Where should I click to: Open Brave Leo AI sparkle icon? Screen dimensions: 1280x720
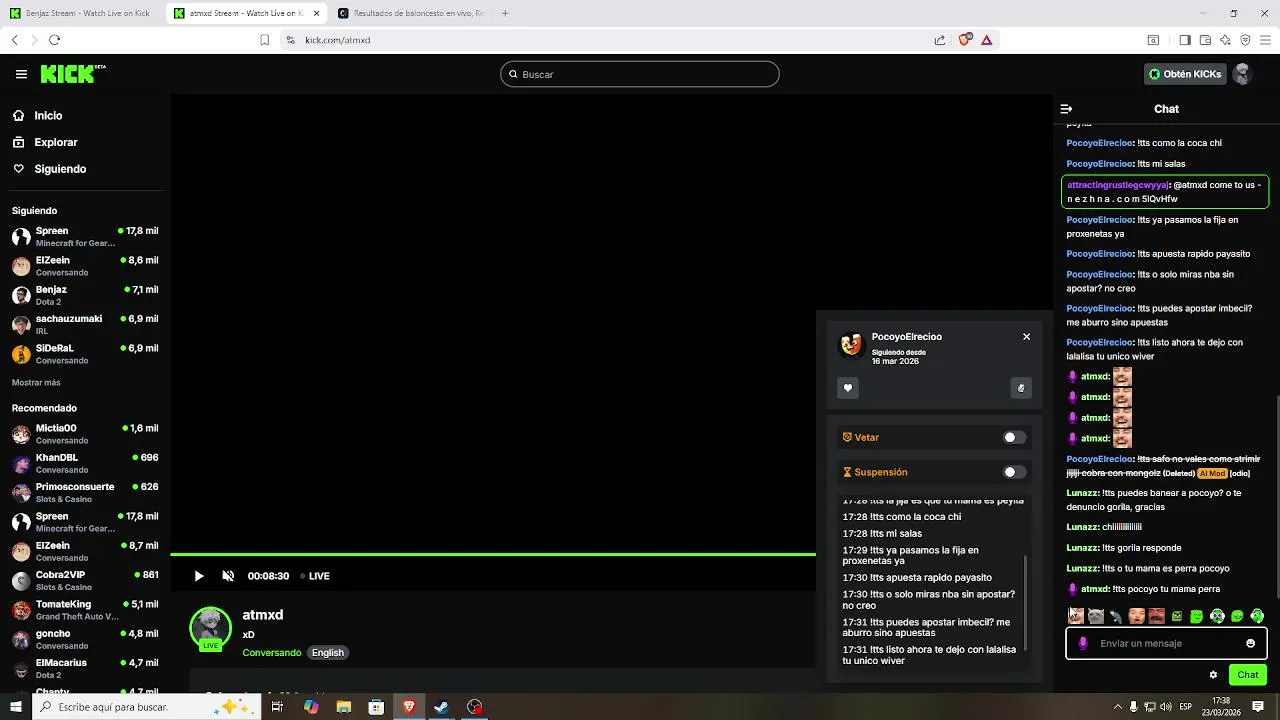(1225, 40)
